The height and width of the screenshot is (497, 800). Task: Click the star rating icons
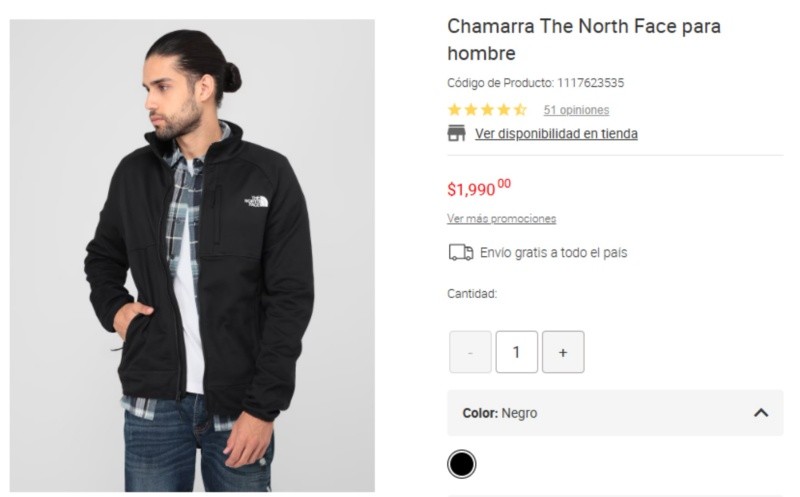pos(487,110)
